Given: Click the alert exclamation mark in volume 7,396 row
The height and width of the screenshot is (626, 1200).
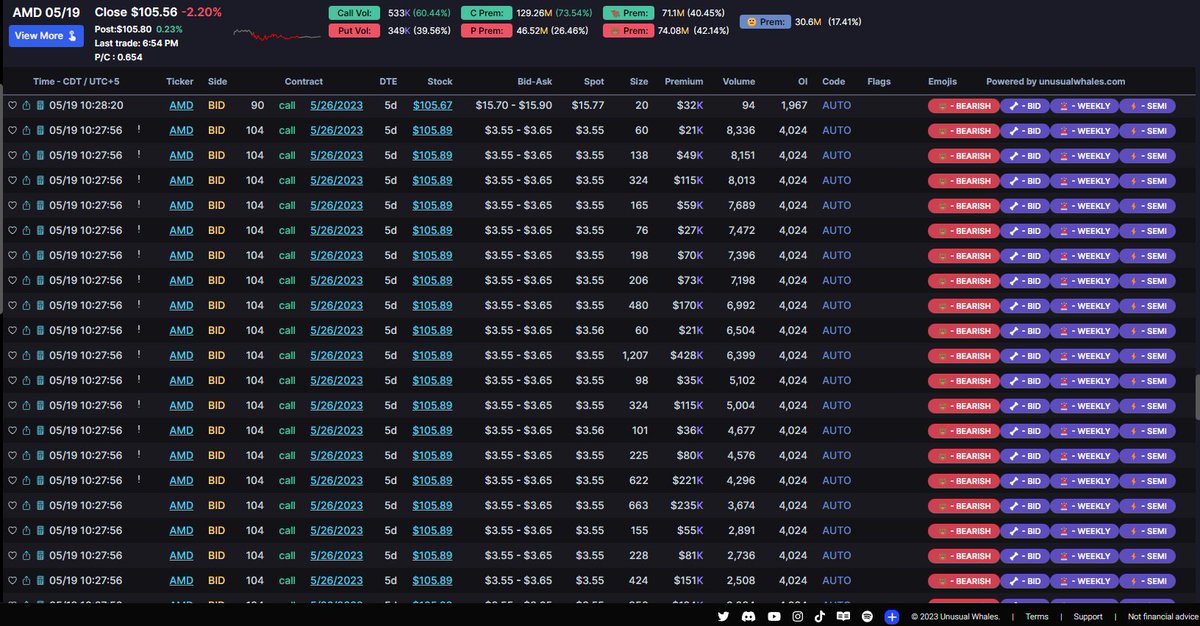Looking at the screenshot, I should [x=139, y=254].
